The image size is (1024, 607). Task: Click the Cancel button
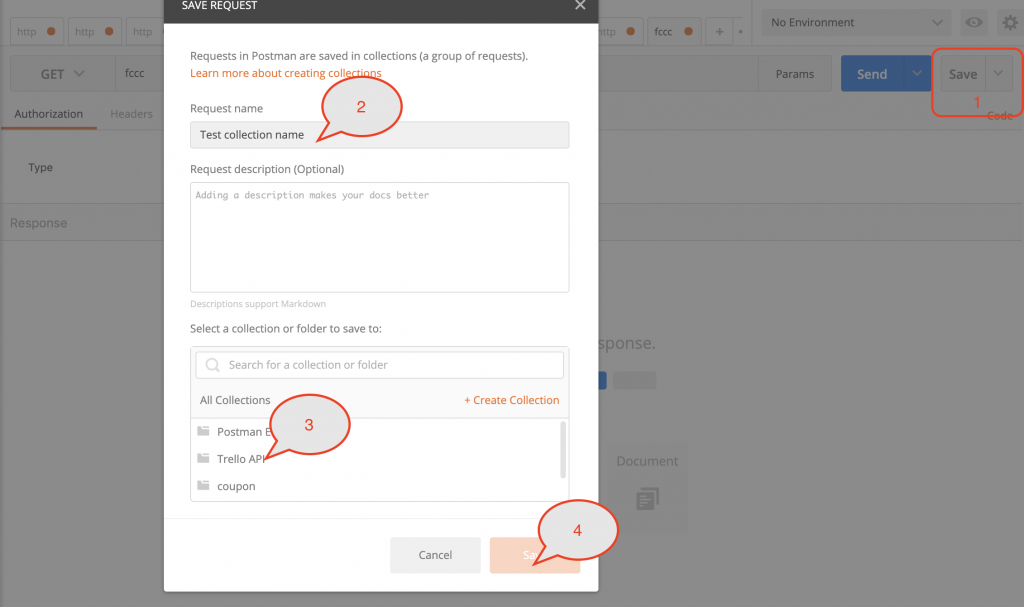[435, 555]
